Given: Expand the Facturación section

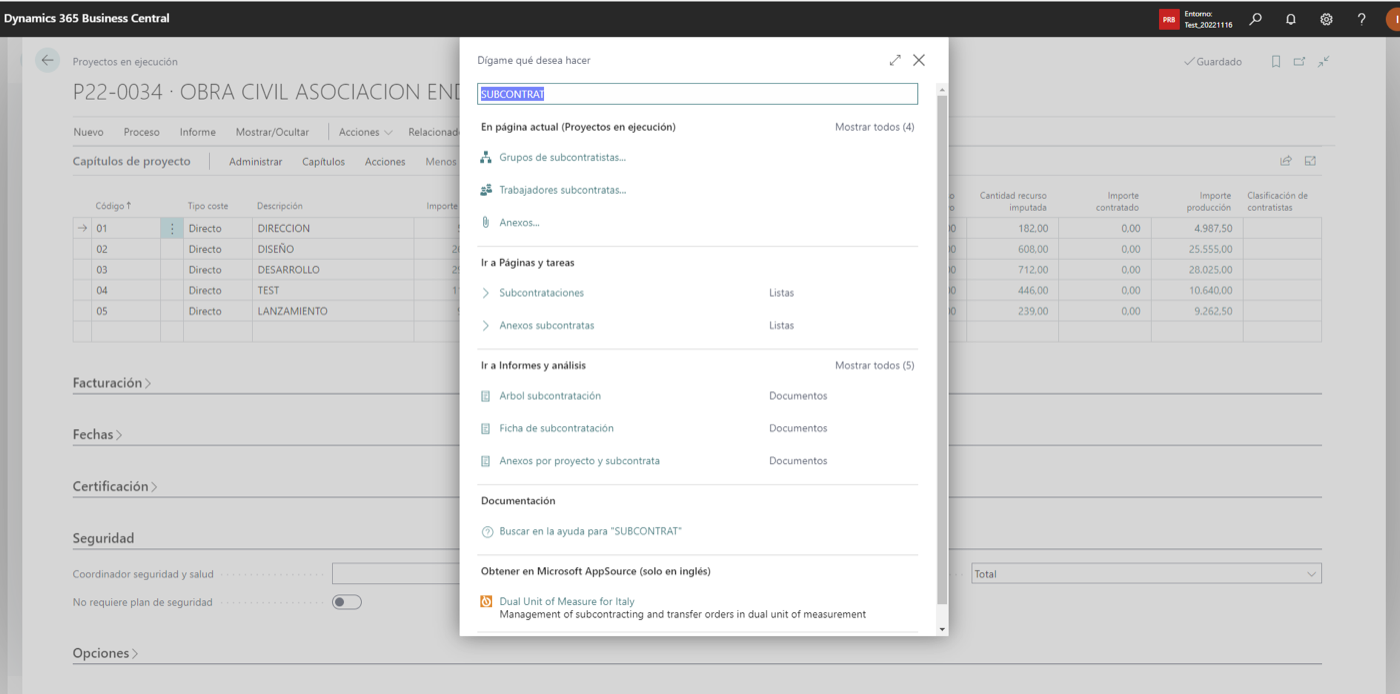Looking at the screenshot, I should [112, 383].
